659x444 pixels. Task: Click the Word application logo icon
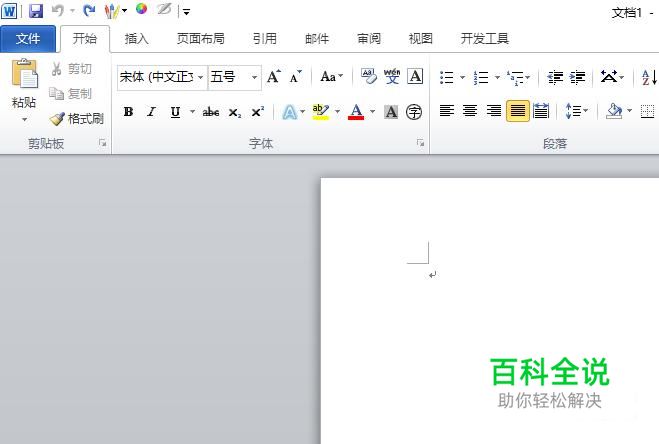(x=9, y=11)
